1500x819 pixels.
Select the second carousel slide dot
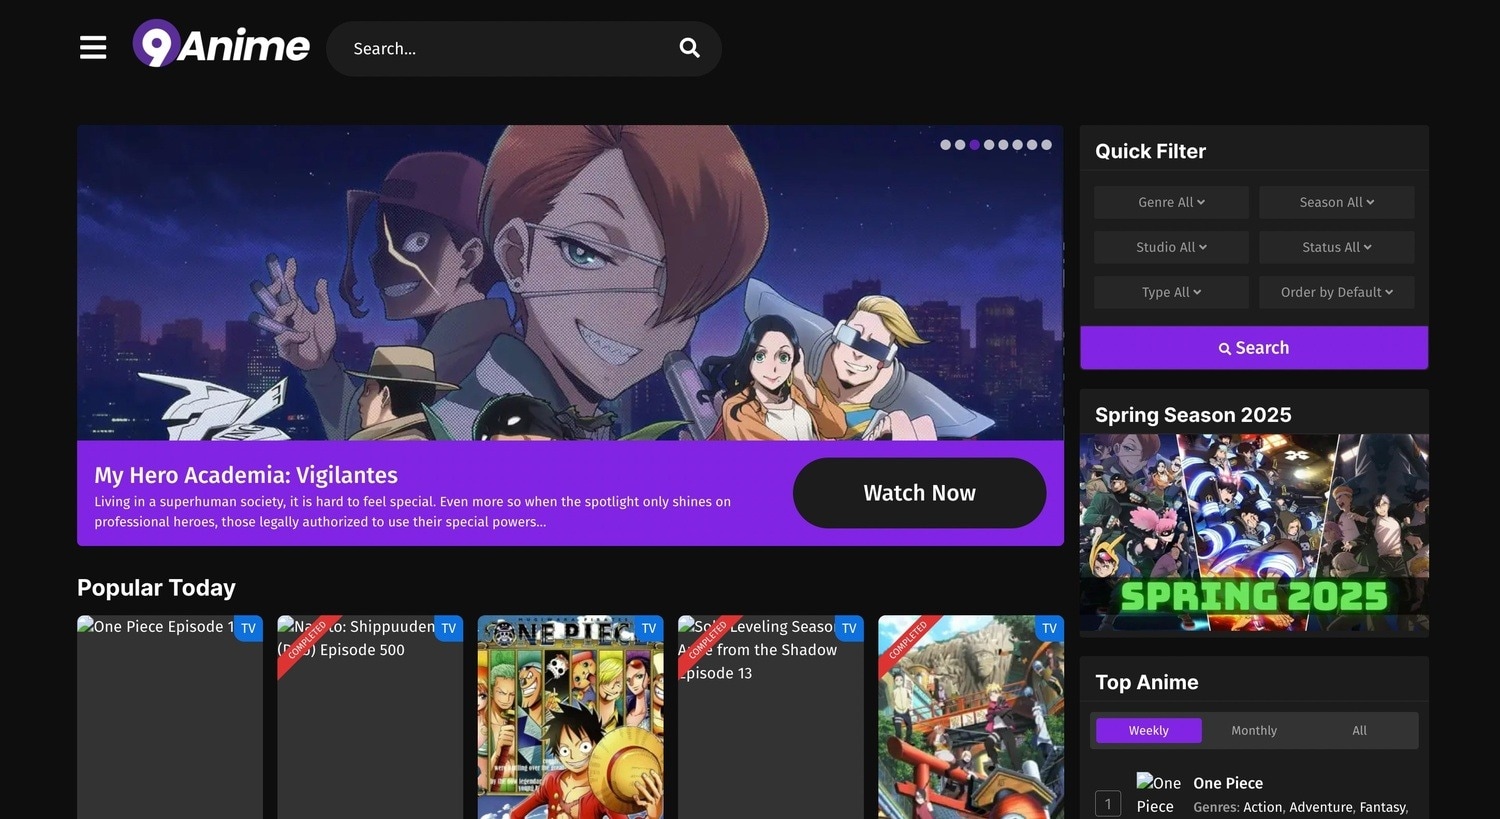[x=960, y=145]
